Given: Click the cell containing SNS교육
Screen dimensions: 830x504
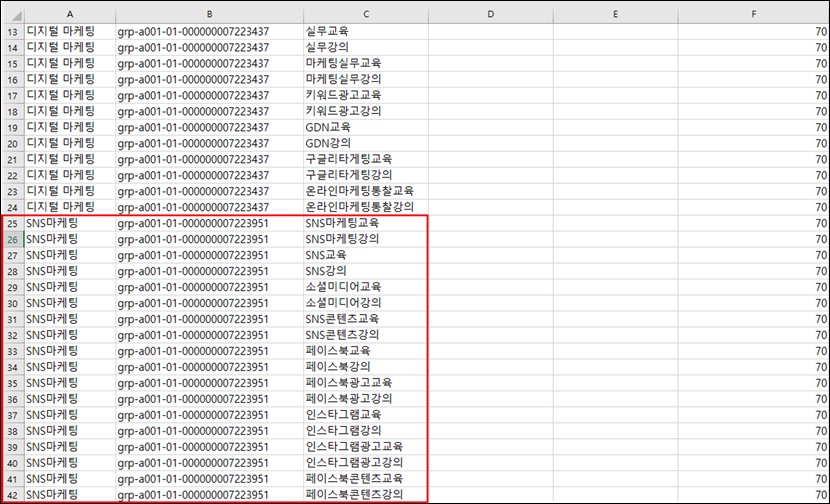Looking at the screenshot, I should pos(366,255).
